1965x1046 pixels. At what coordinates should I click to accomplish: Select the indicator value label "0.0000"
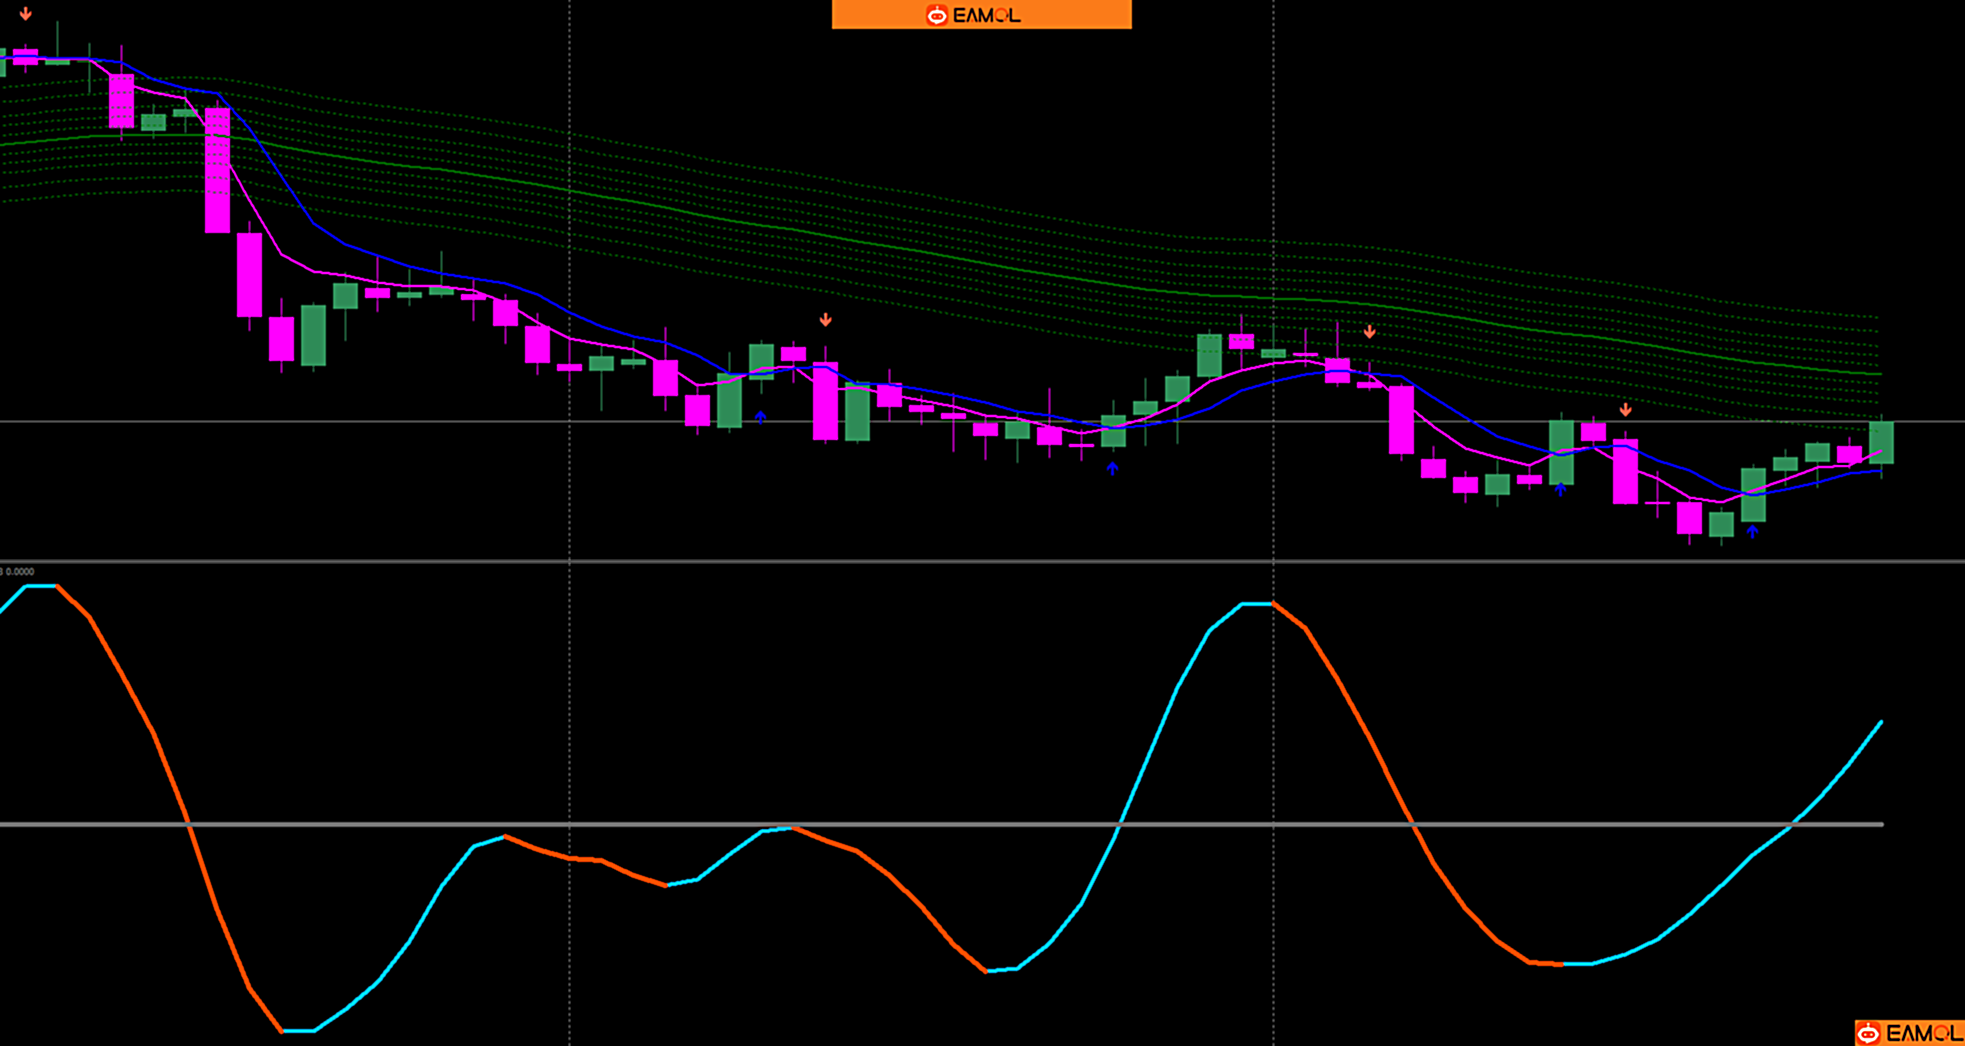coord(18,571)
